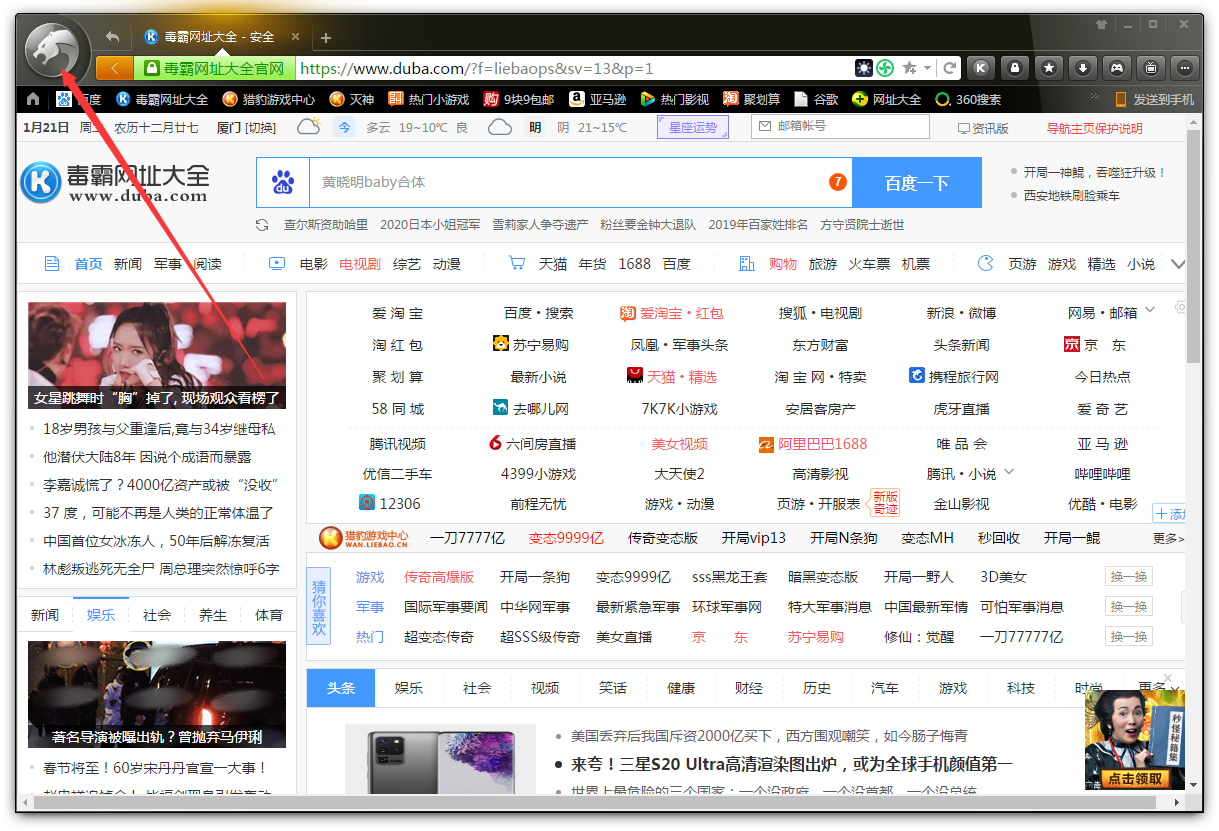Click 换一换 next to the 3D美女 row
Screen dimensions: 1219x831
coord(1128,576)
